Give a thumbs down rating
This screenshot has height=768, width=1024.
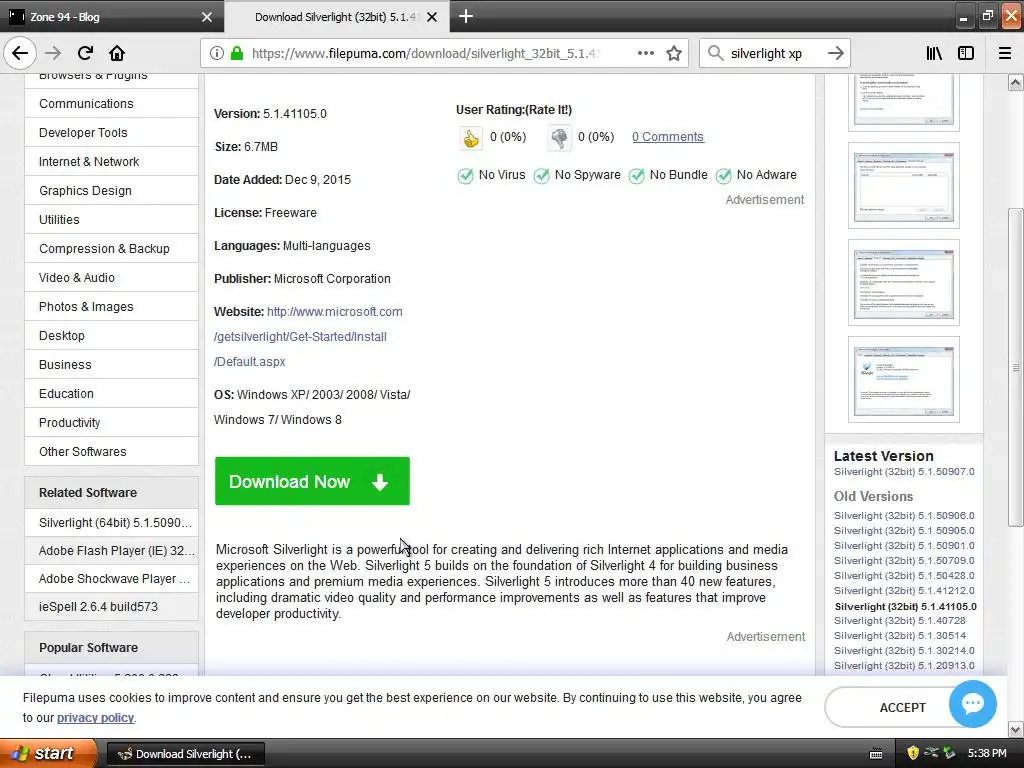559,138
